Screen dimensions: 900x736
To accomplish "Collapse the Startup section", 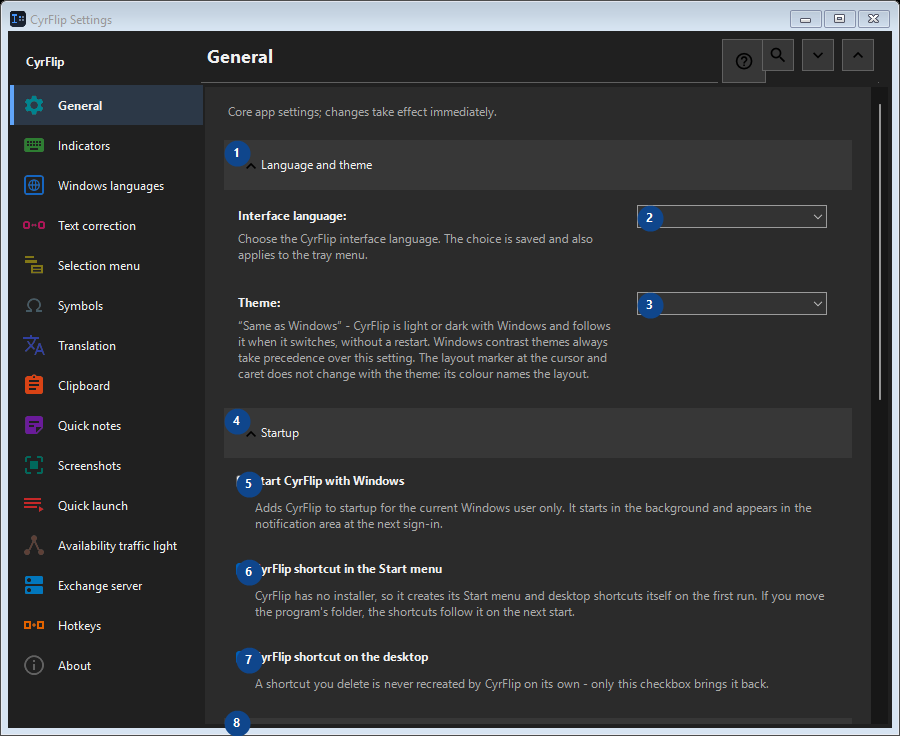I will click(538, 433).
